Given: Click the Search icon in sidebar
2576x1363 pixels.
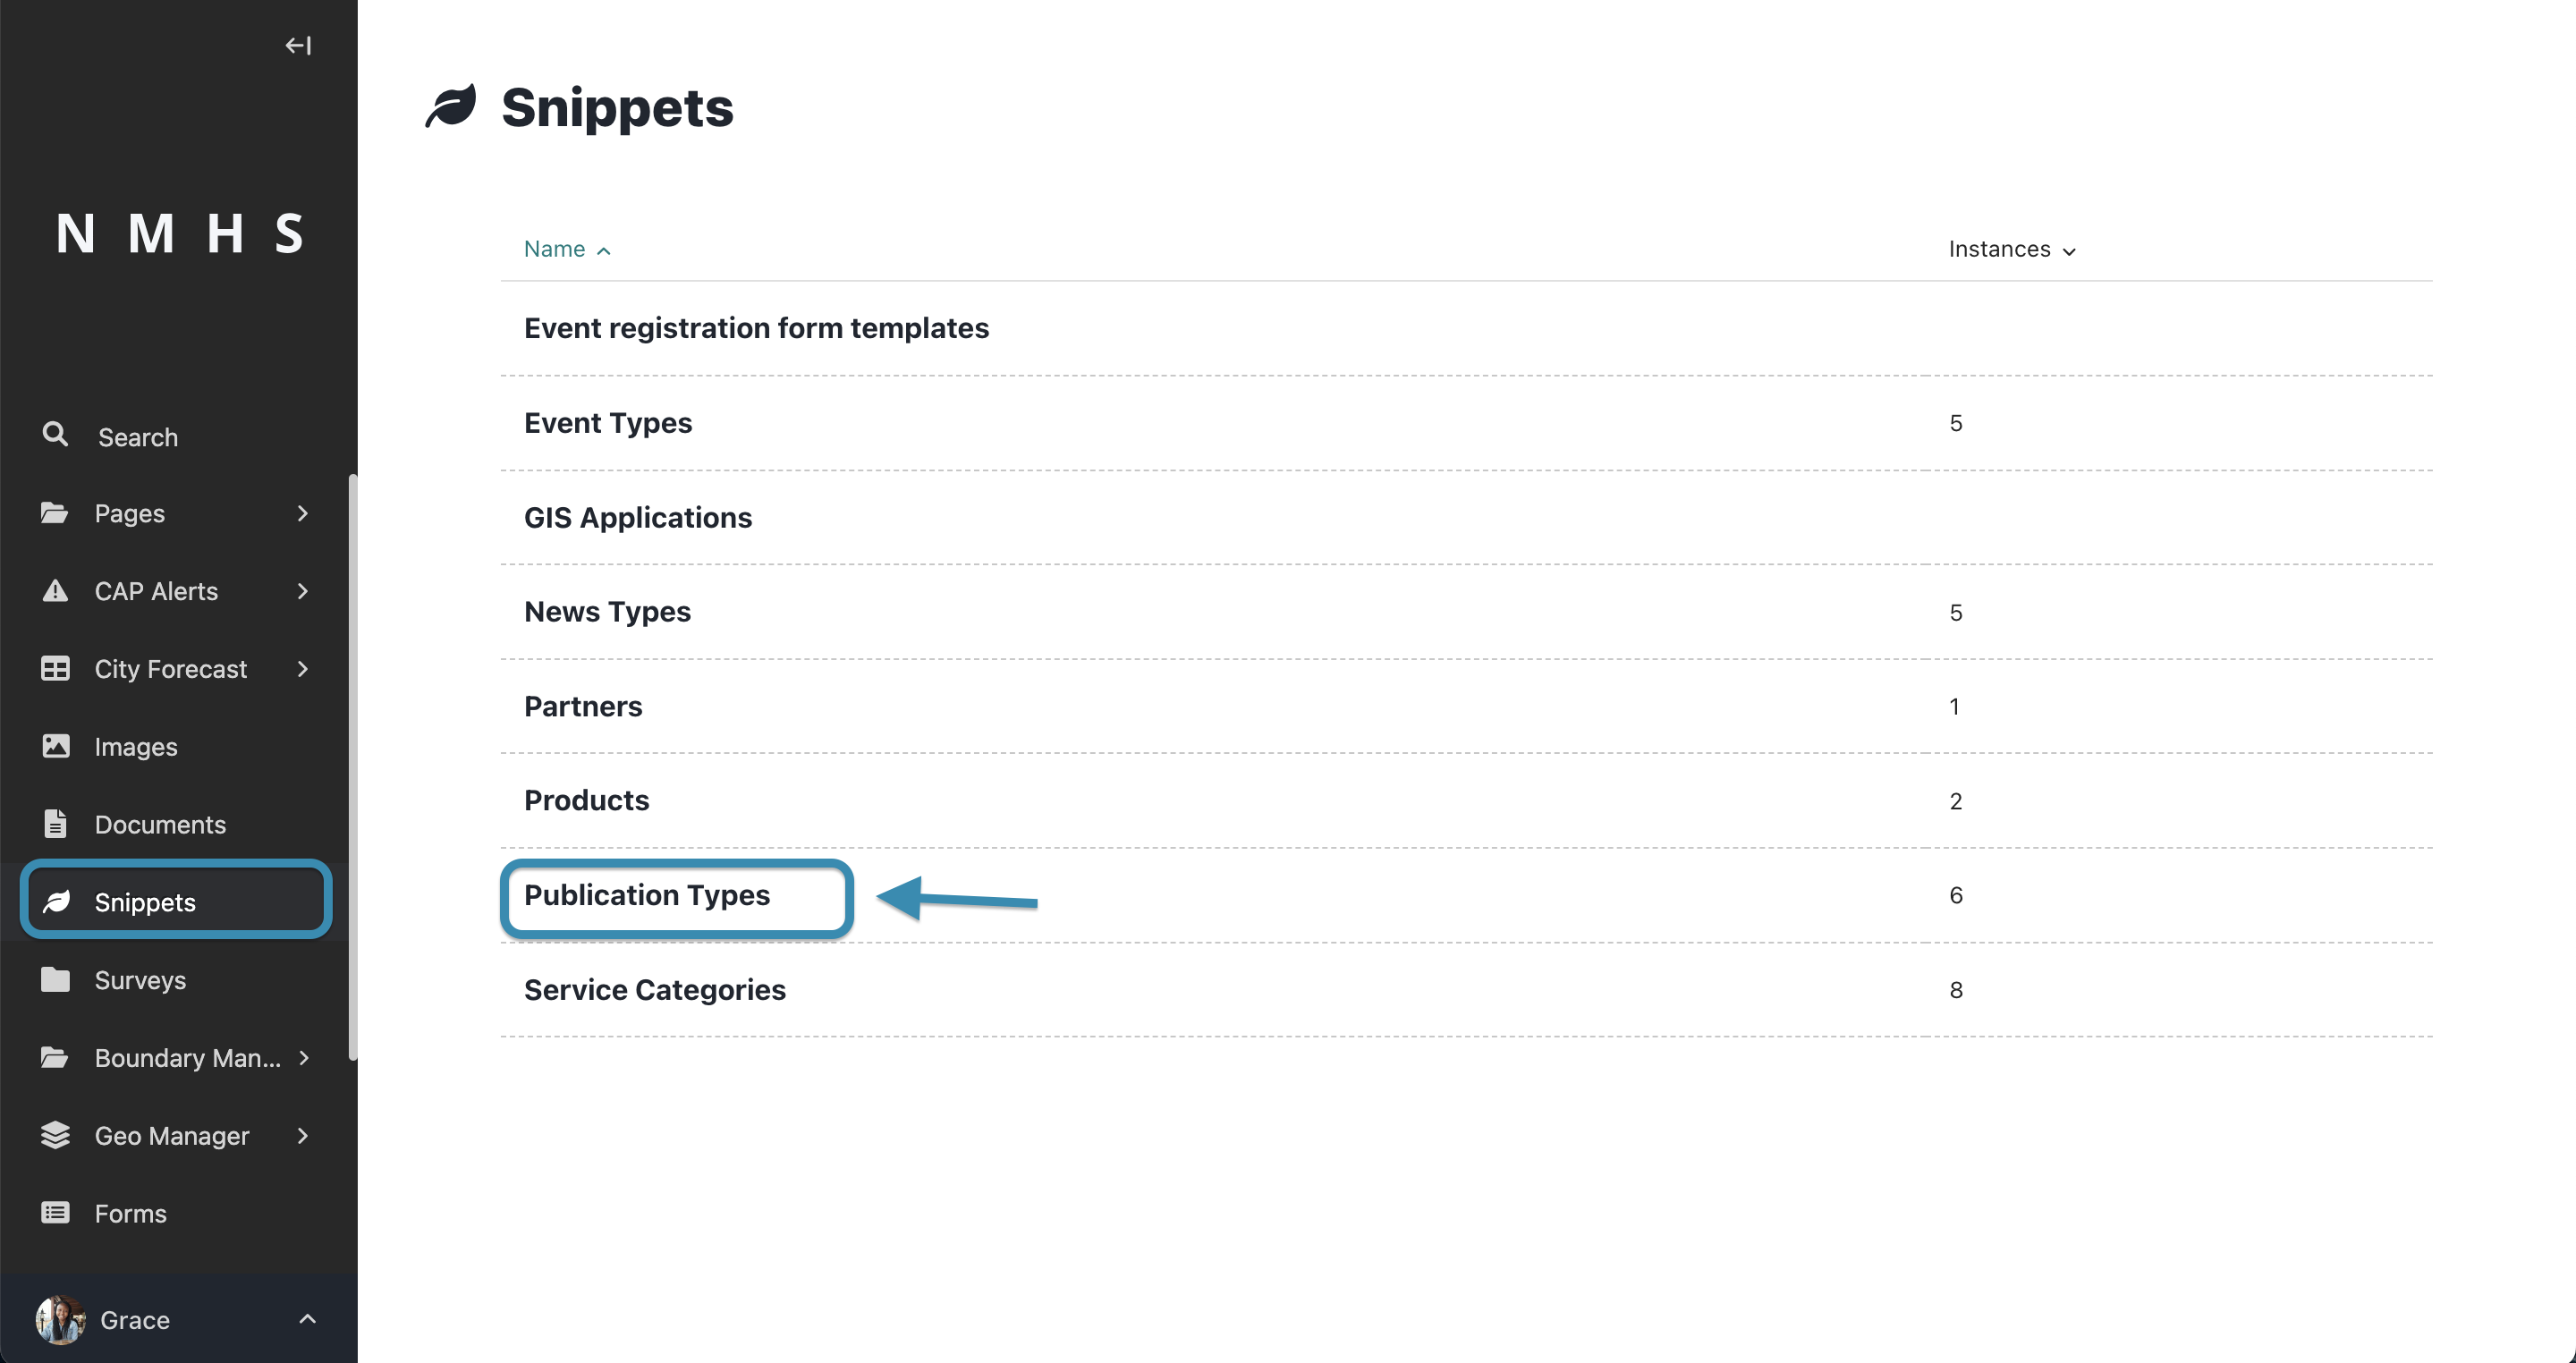Looking at the screenshot, I should coord(53,436).
